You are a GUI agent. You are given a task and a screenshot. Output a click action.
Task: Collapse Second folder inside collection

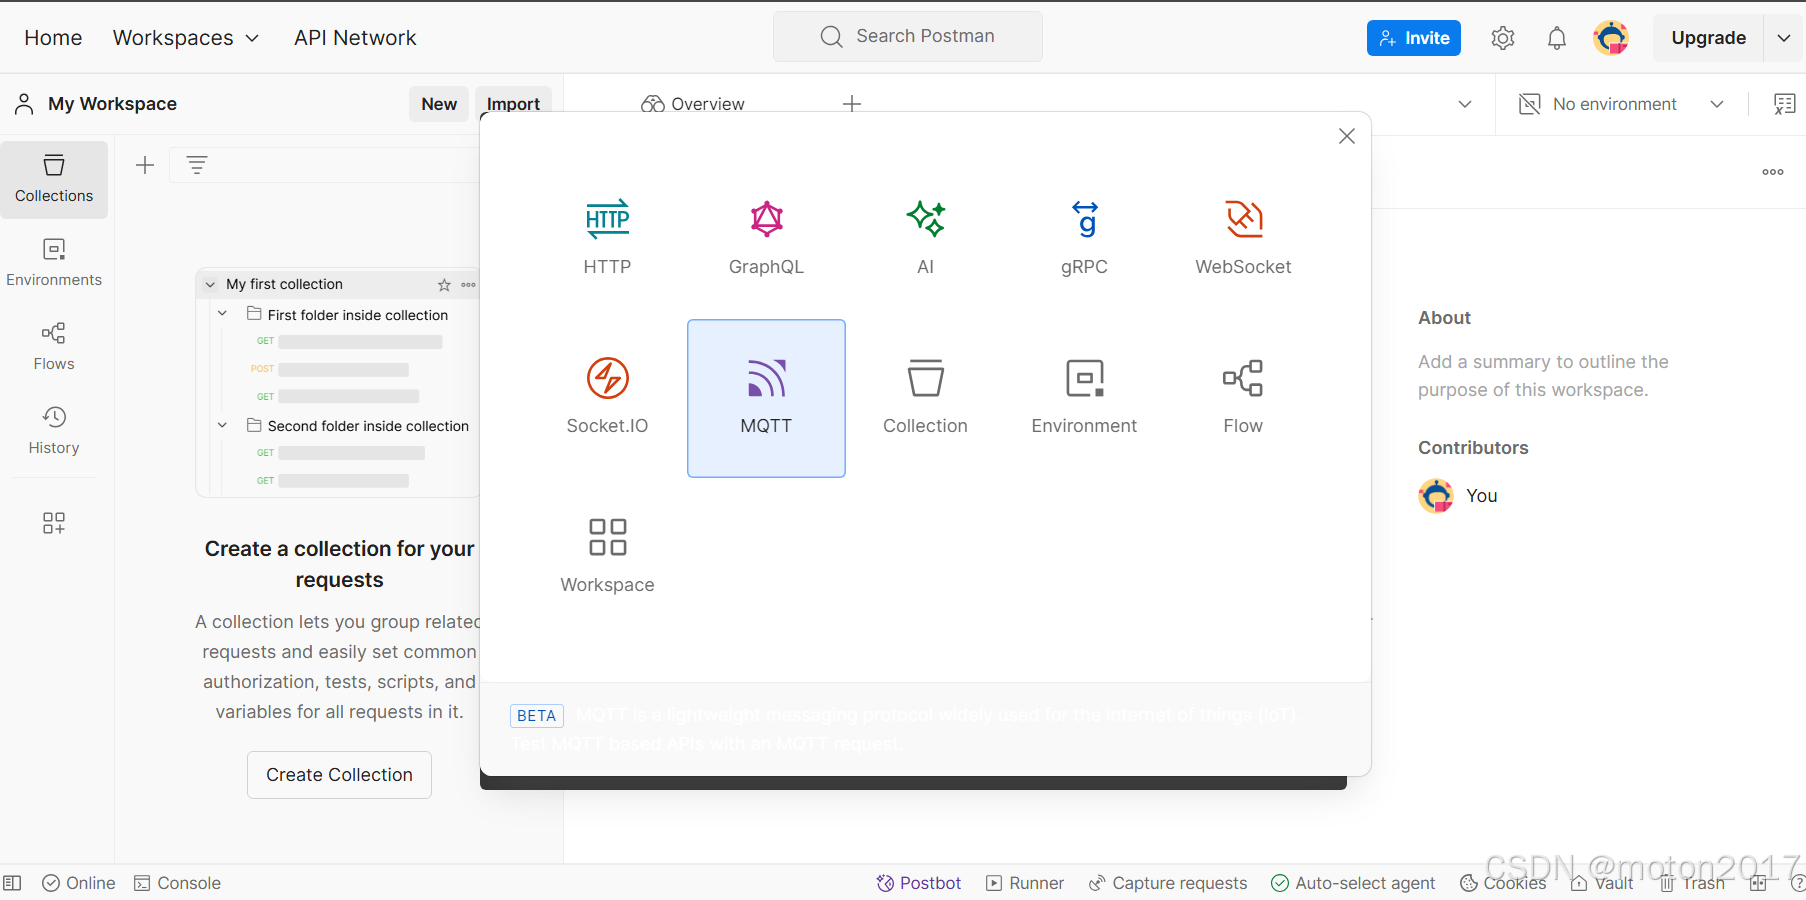223,425
